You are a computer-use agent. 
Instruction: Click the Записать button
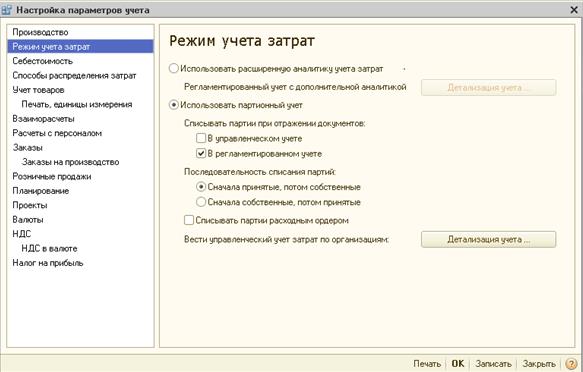(x=493, y=364)
